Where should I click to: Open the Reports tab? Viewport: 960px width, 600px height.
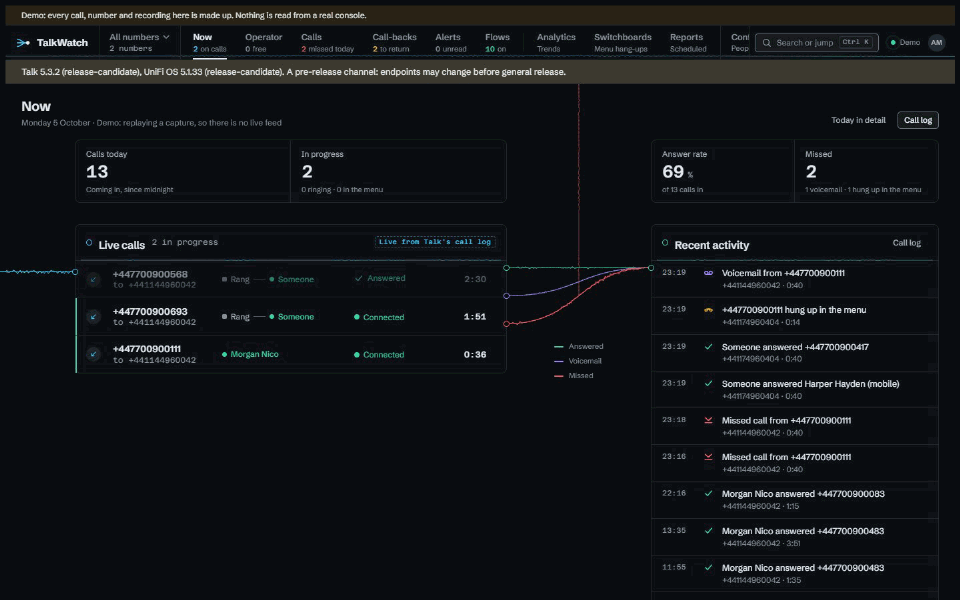688,42
